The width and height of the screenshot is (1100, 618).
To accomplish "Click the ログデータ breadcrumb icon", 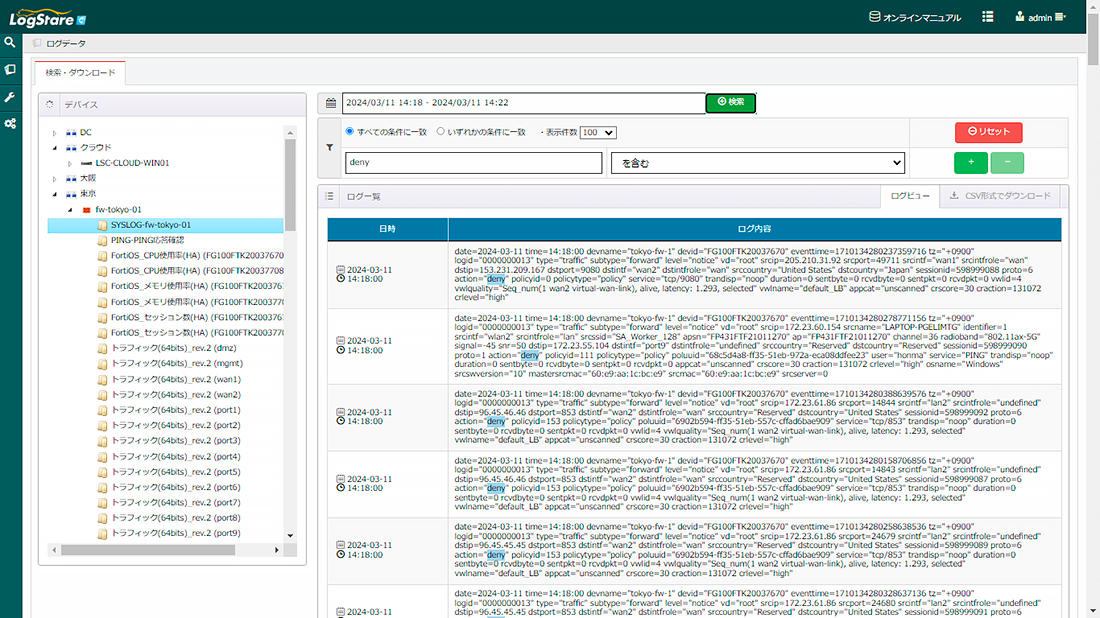I will 37,43.
